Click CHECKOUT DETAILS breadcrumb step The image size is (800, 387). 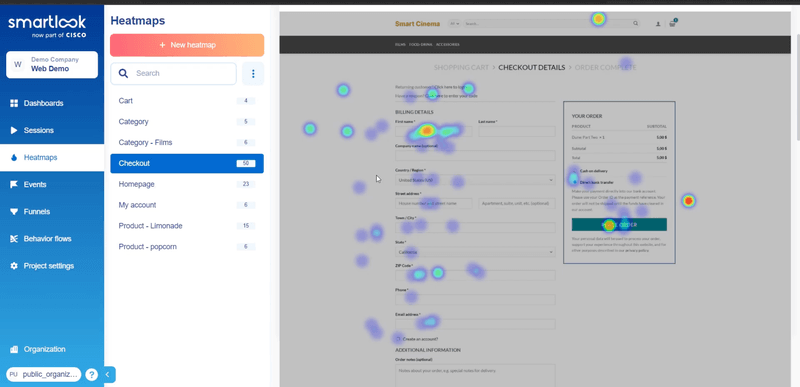click(532, 67)
